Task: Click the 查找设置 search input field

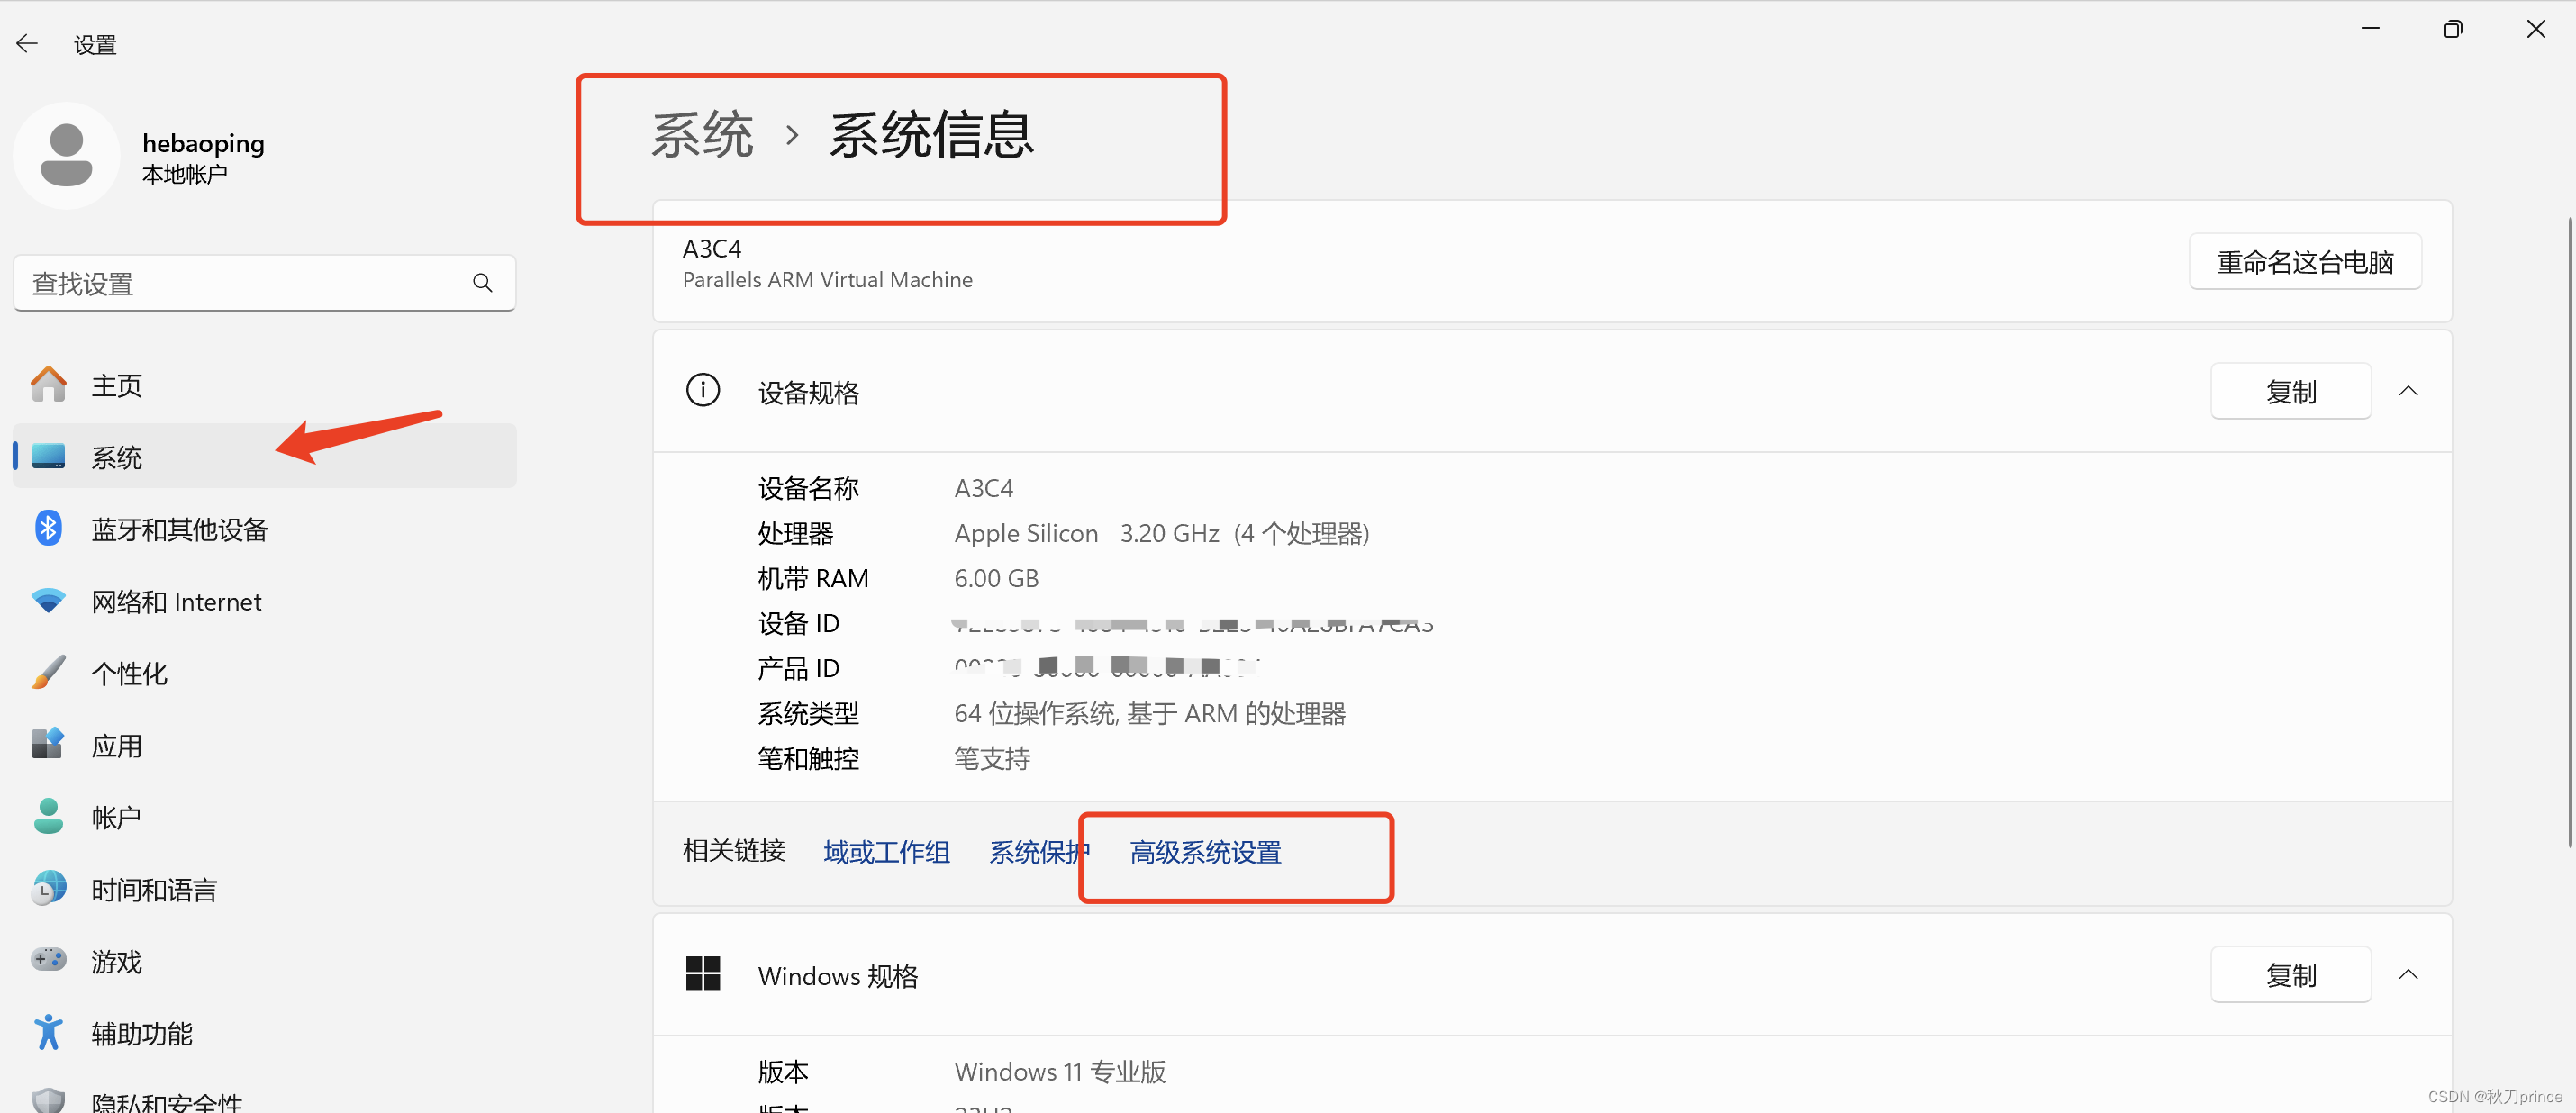Action: point(261,284)
